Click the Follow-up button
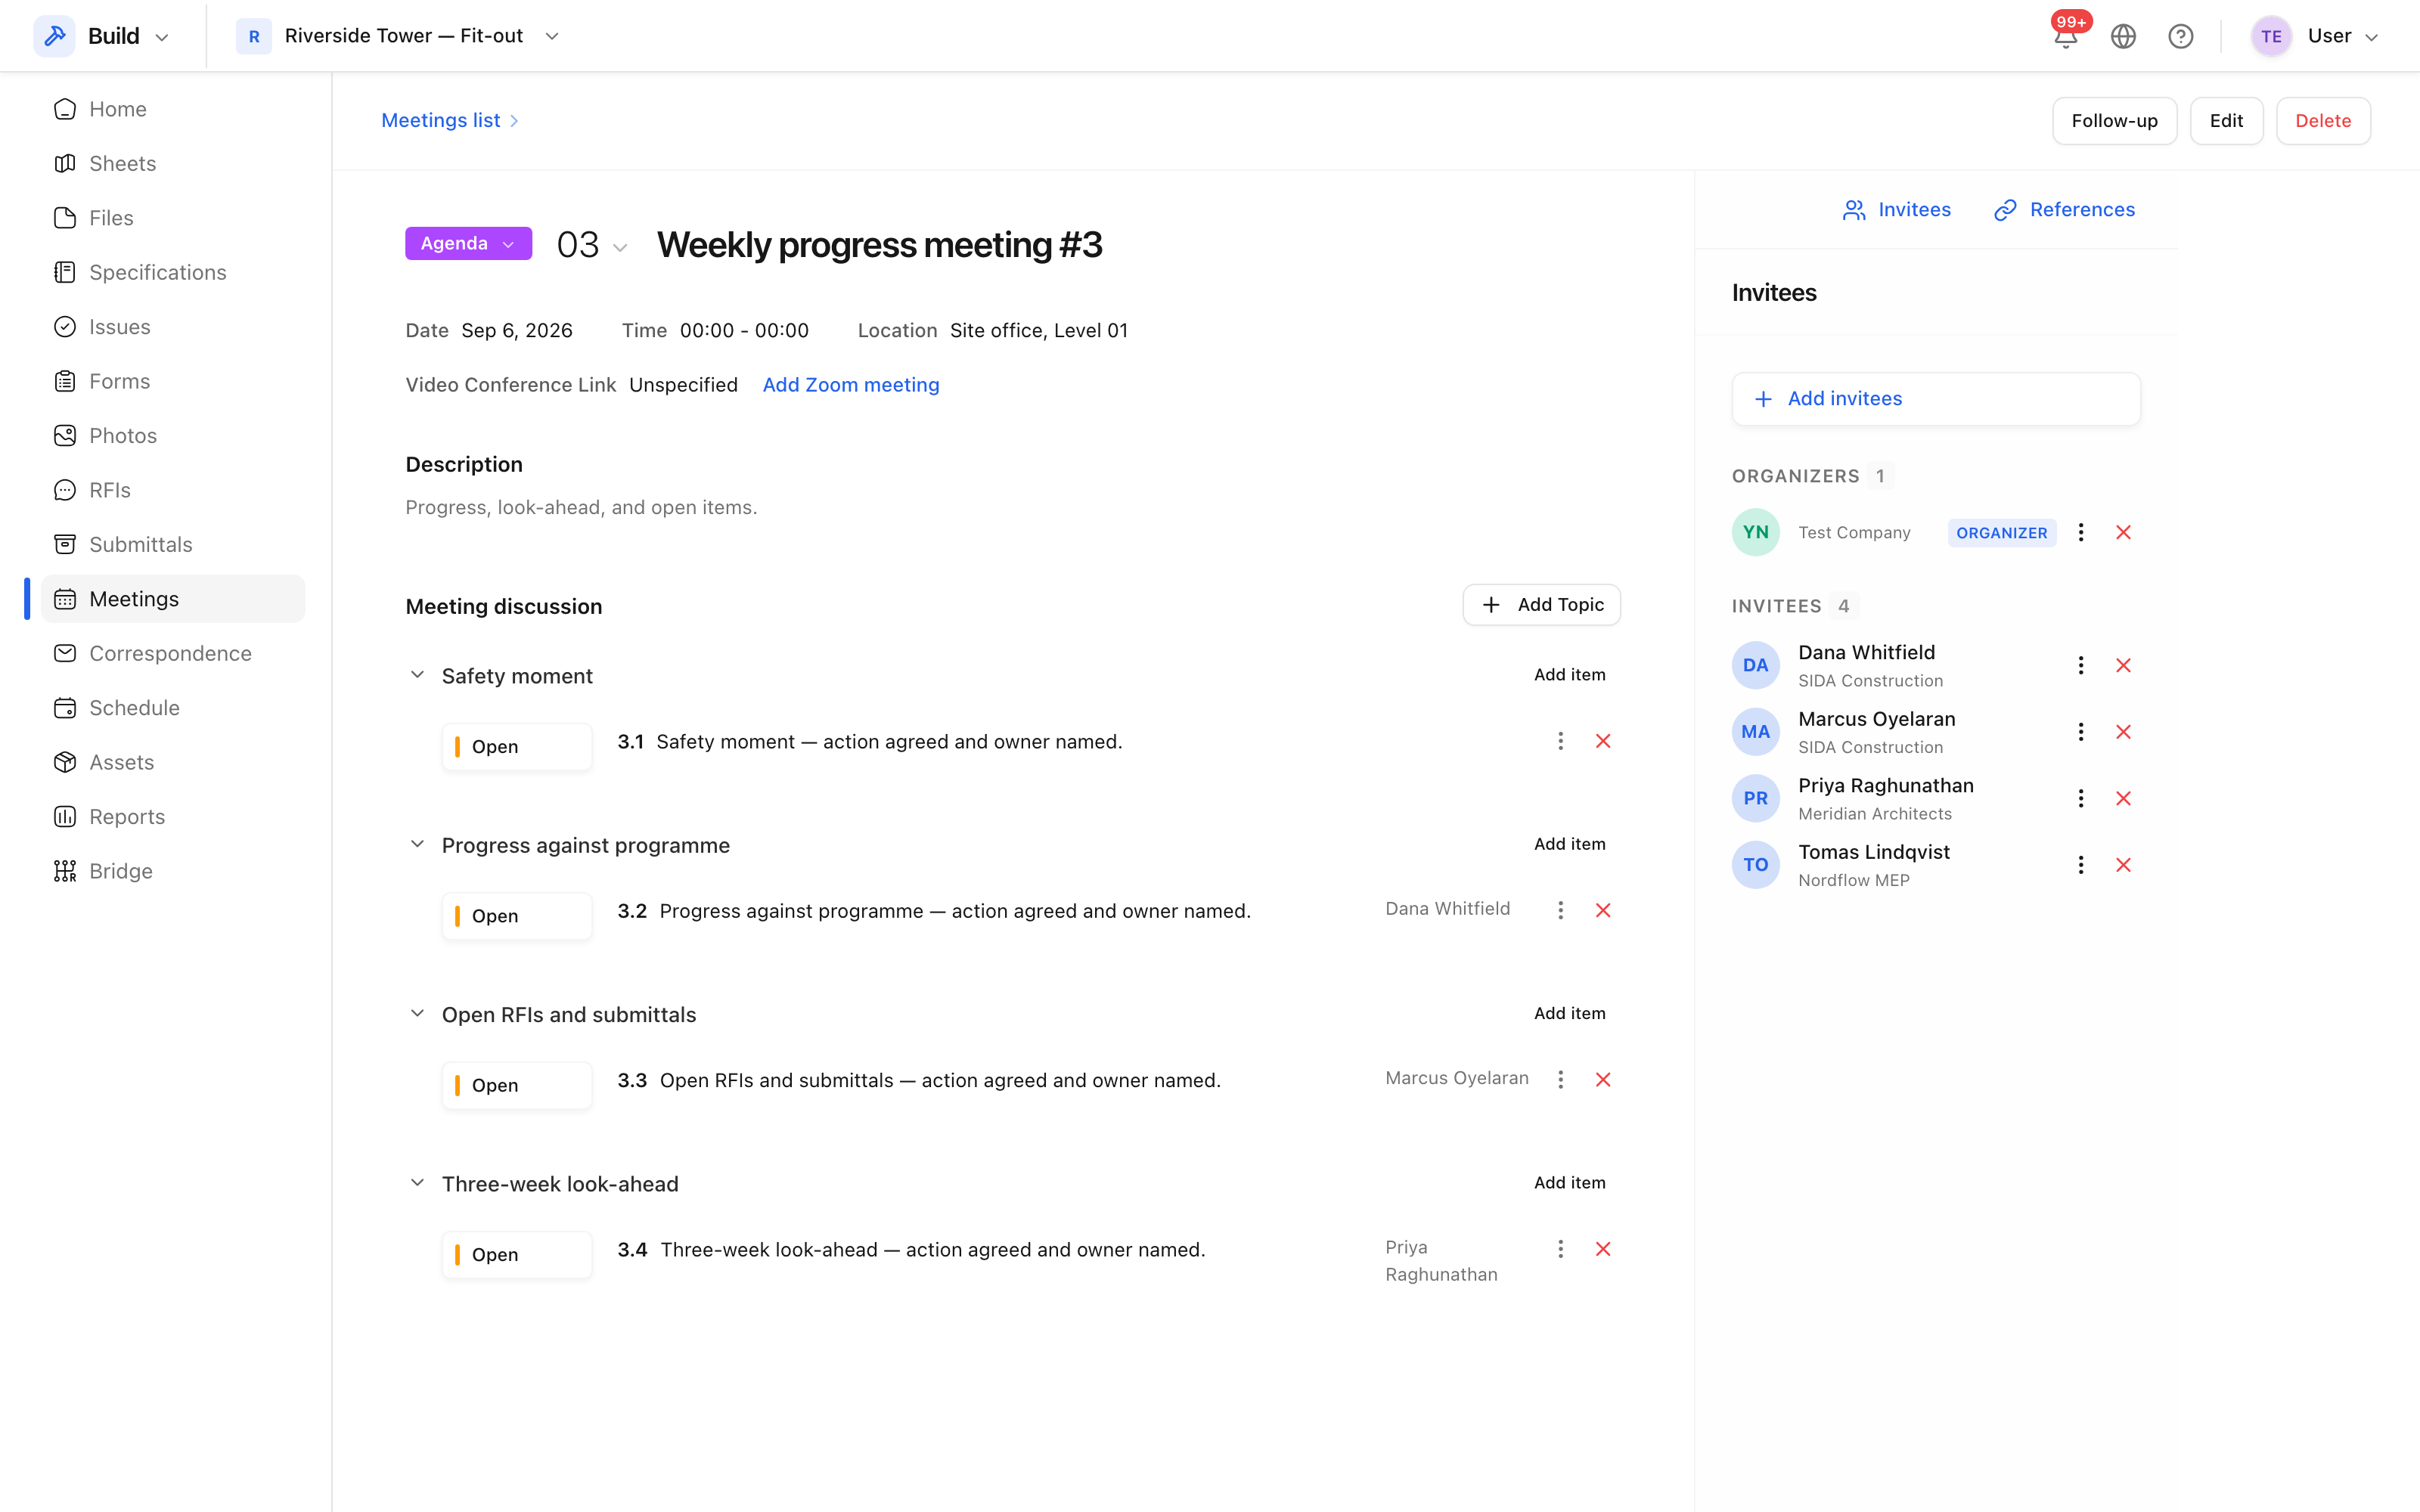Screen dimensions: 2420x1512 2114,121
